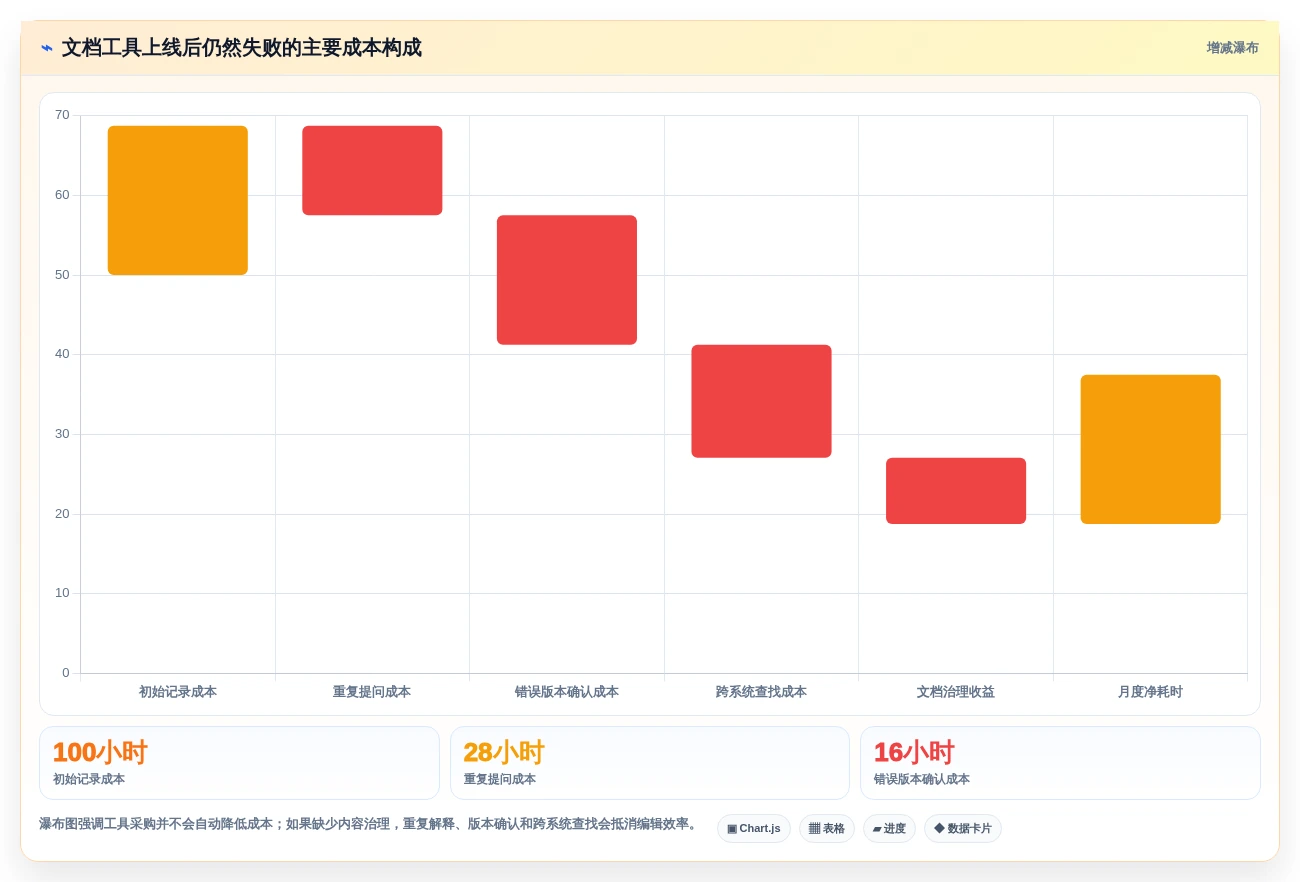Click x-axis label 重复提问成本

372,692
